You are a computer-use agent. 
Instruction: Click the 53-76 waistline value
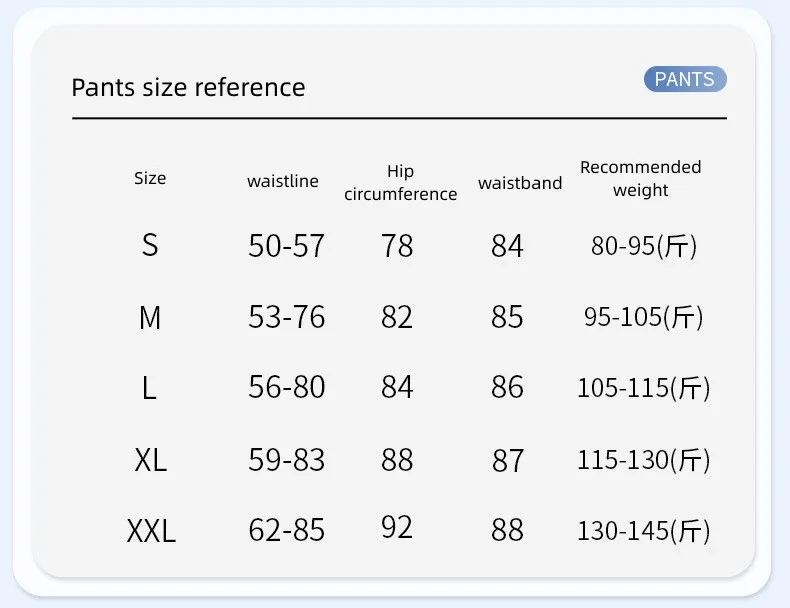click(x=287, y=317)
